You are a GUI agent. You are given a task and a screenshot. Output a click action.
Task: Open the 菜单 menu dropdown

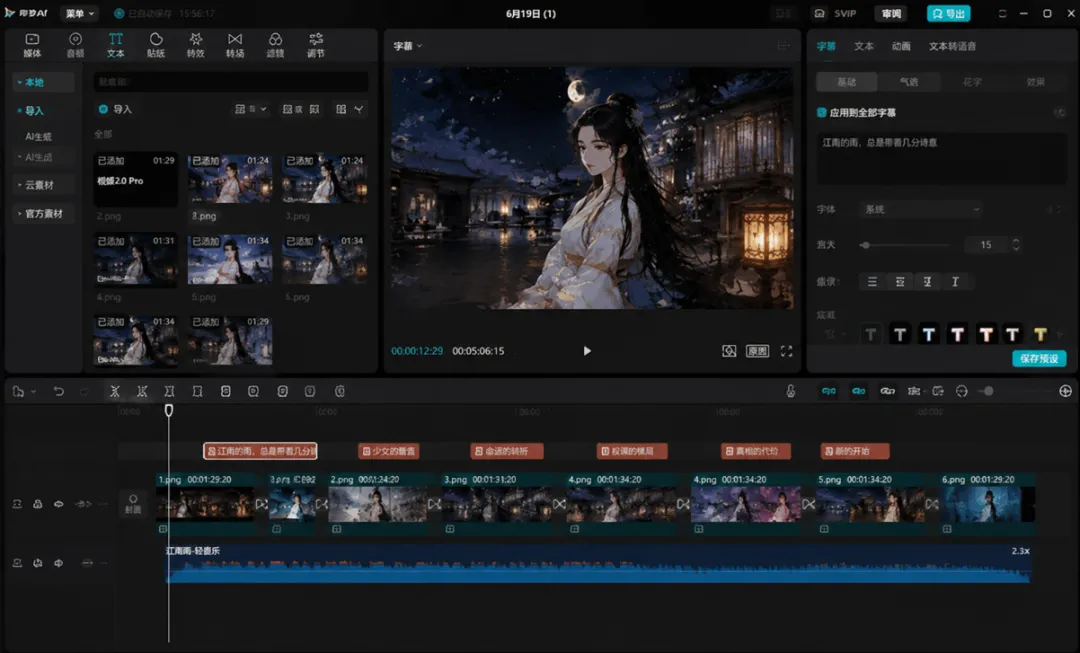click(80, 14)
